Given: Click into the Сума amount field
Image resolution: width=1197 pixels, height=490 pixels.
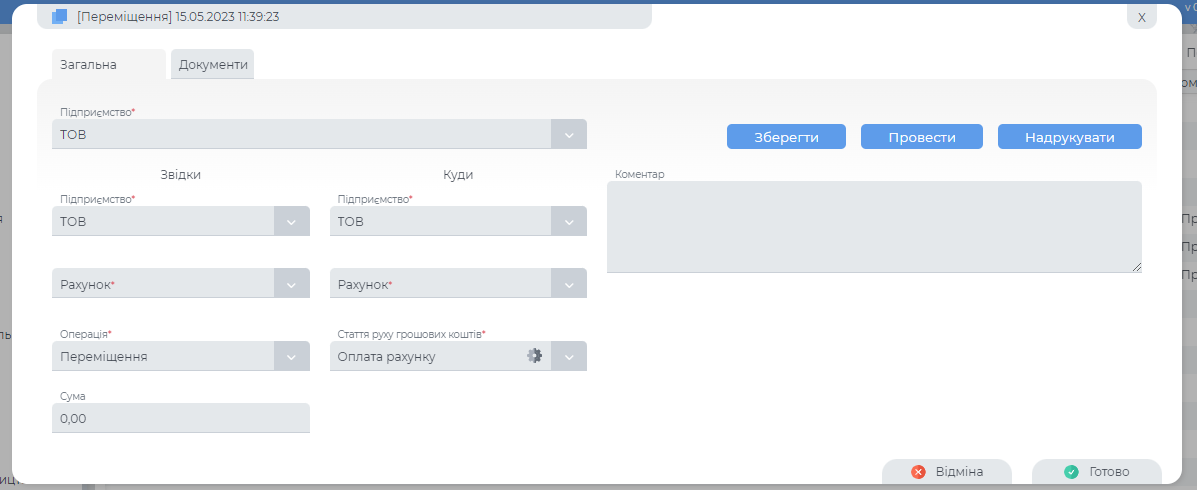Looking at the screenshot, I should click(x=180, y=419).
